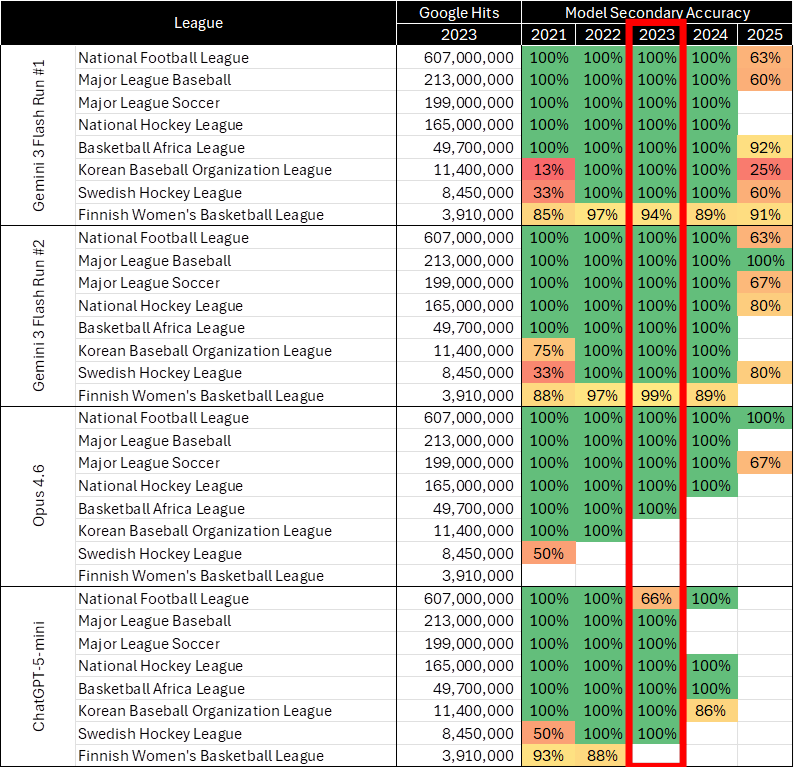Click 2025 100% in Run #2 Major League Baseball row
Screen dimensions: 794x768
pos(765,260)
